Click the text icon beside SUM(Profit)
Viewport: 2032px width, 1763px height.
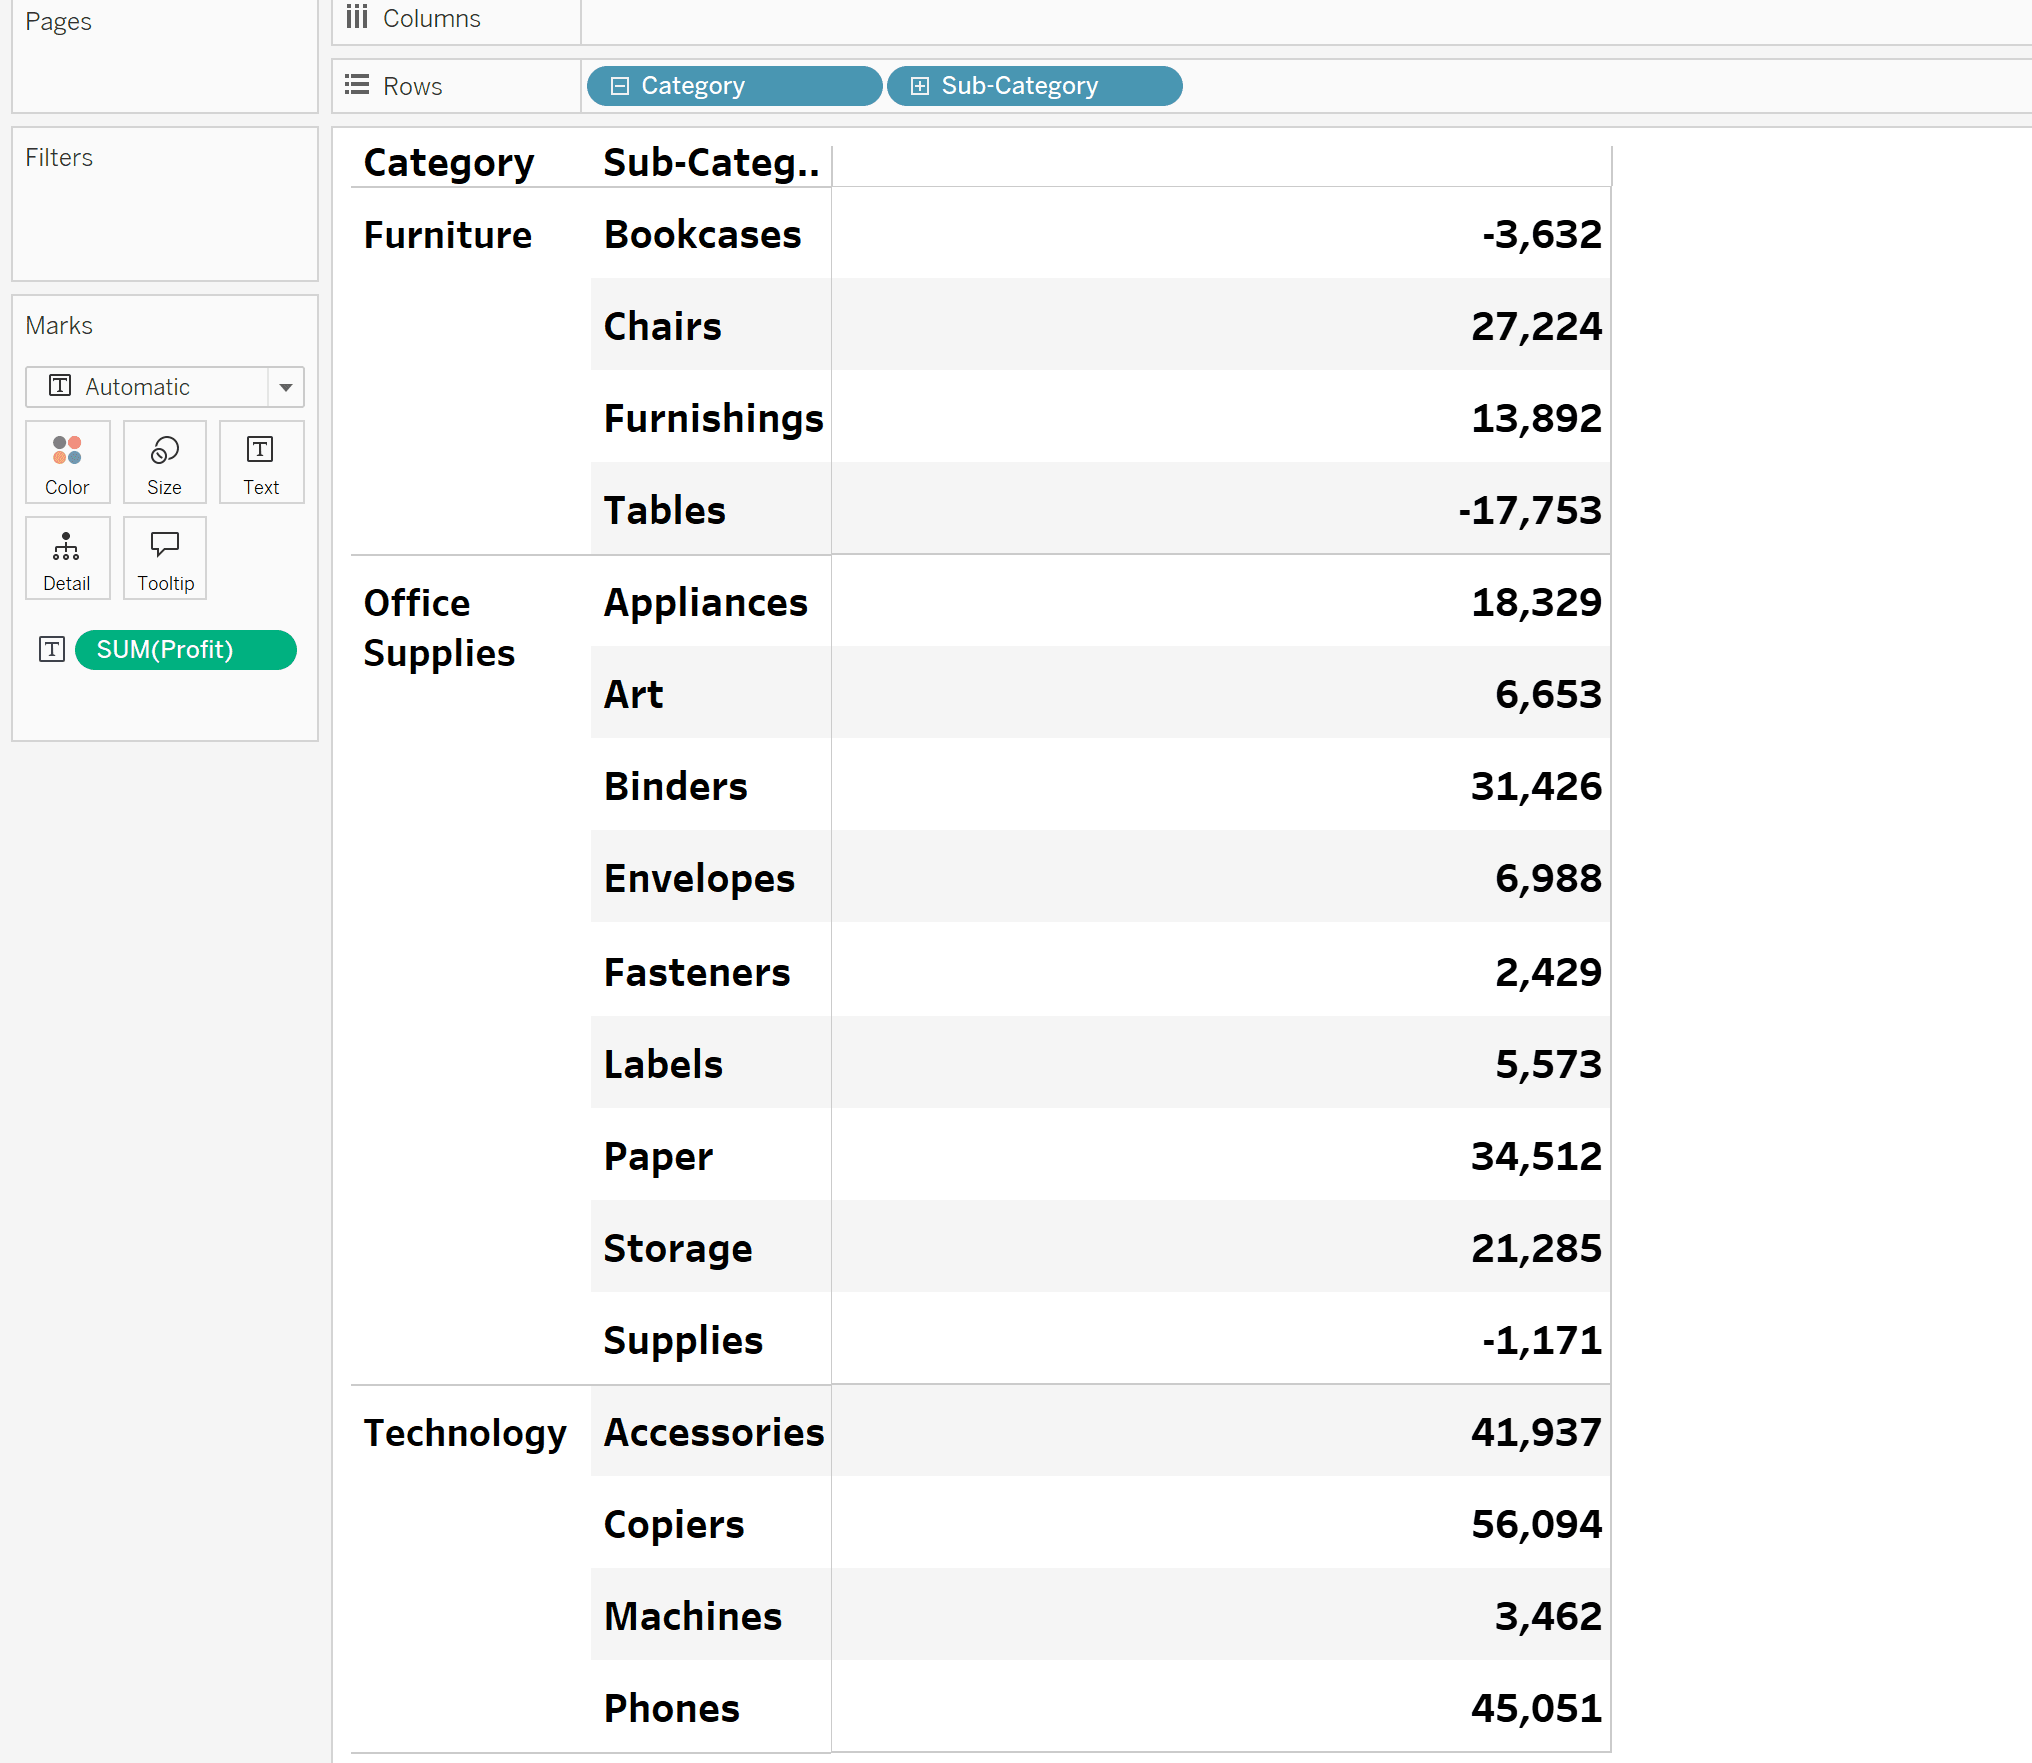pos(52,650)
